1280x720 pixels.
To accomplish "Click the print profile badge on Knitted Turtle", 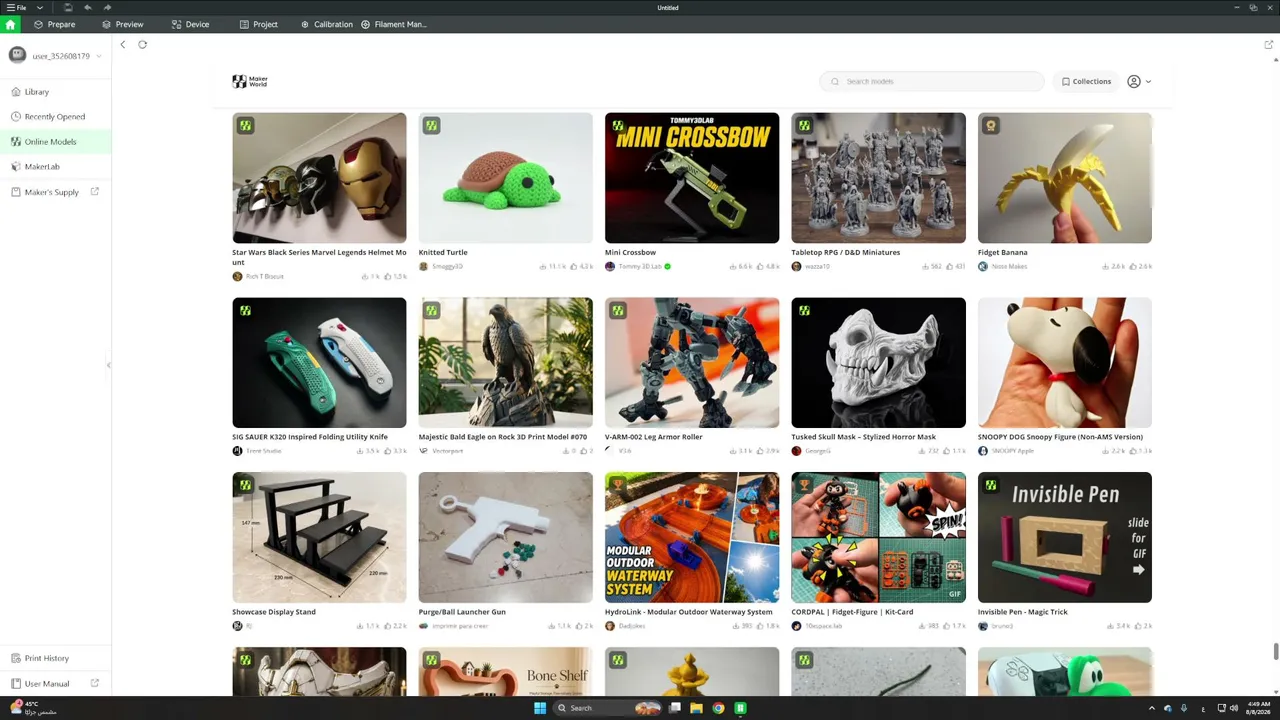I will click(431, 125).
